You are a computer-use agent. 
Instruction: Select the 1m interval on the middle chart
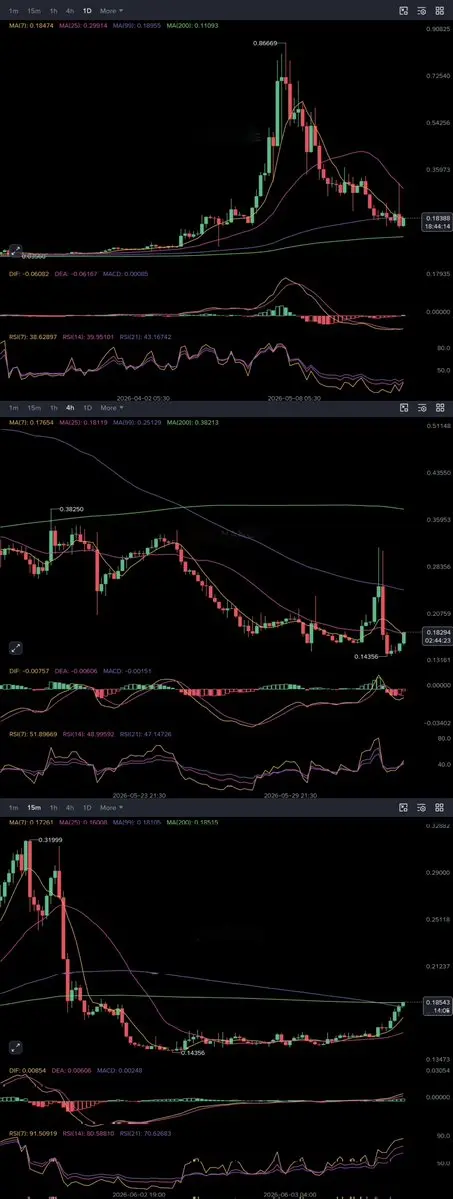tap(14, 408)
